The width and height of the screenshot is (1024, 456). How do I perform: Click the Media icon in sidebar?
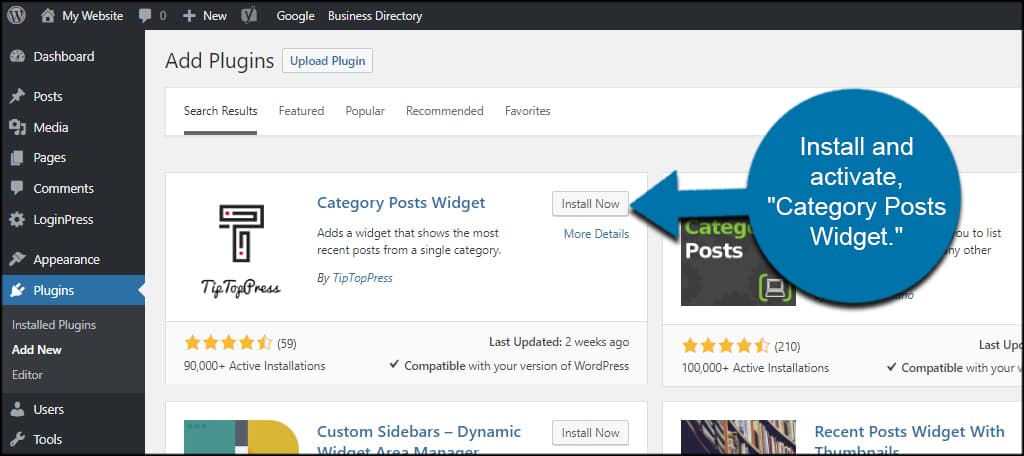click(18, 127)
